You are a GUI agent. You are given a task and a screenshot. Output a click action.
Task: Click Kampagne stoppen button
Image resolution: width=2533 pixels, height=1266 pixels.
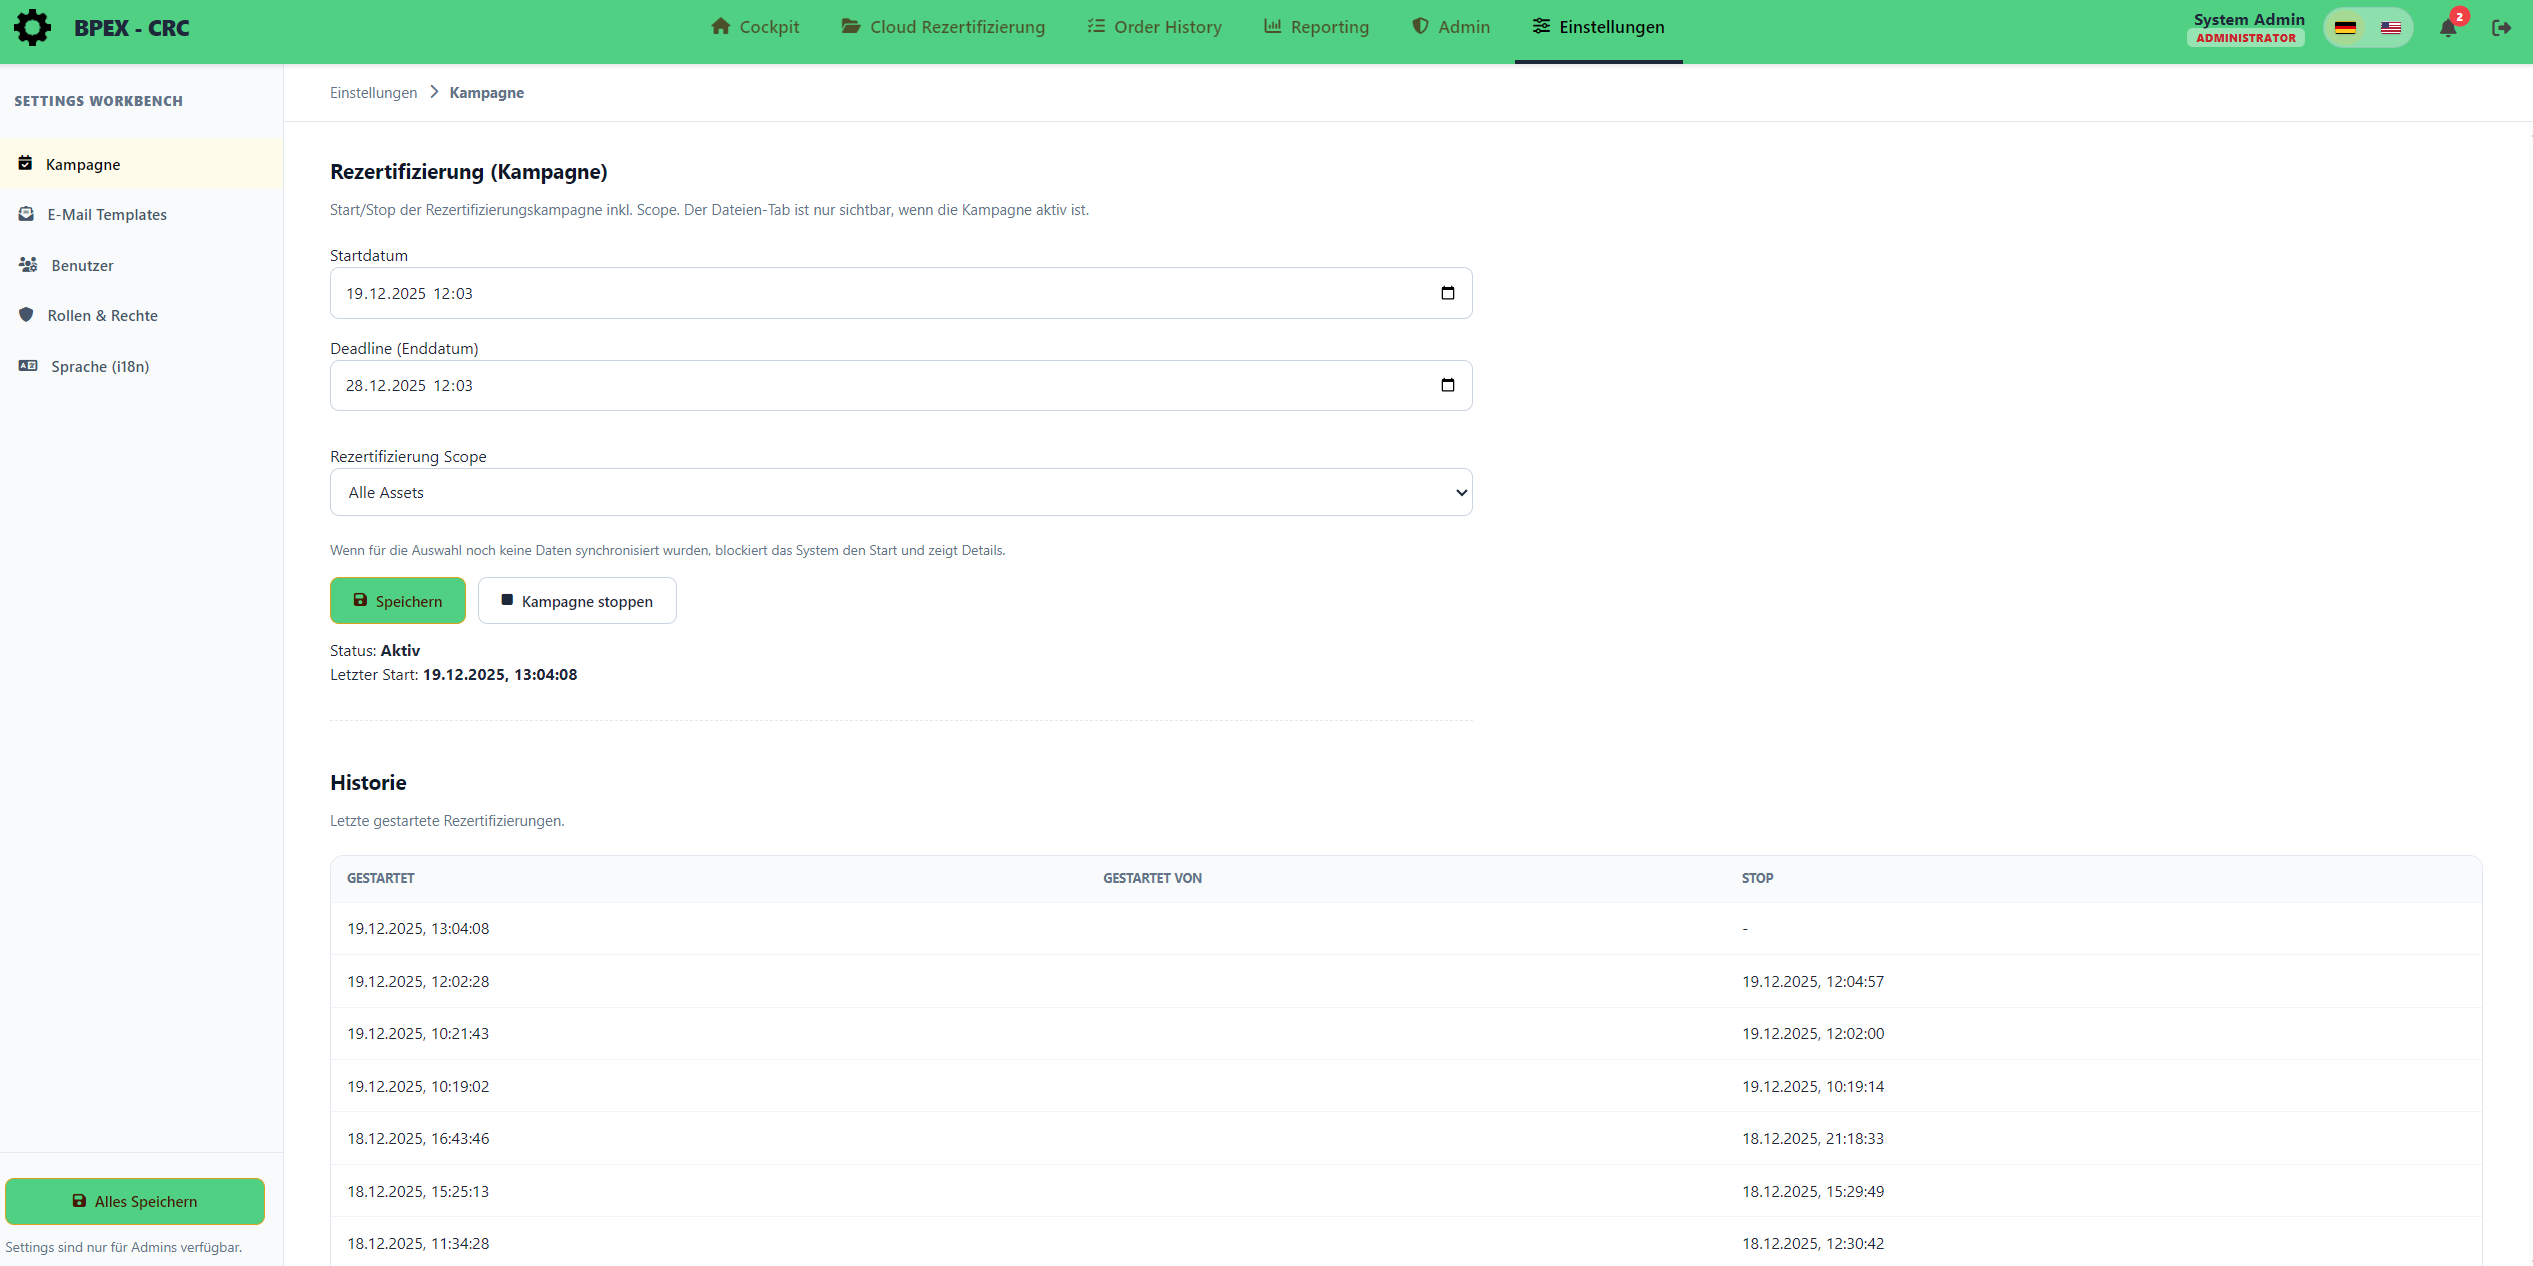pyautogui.click(x=577, y=601)
